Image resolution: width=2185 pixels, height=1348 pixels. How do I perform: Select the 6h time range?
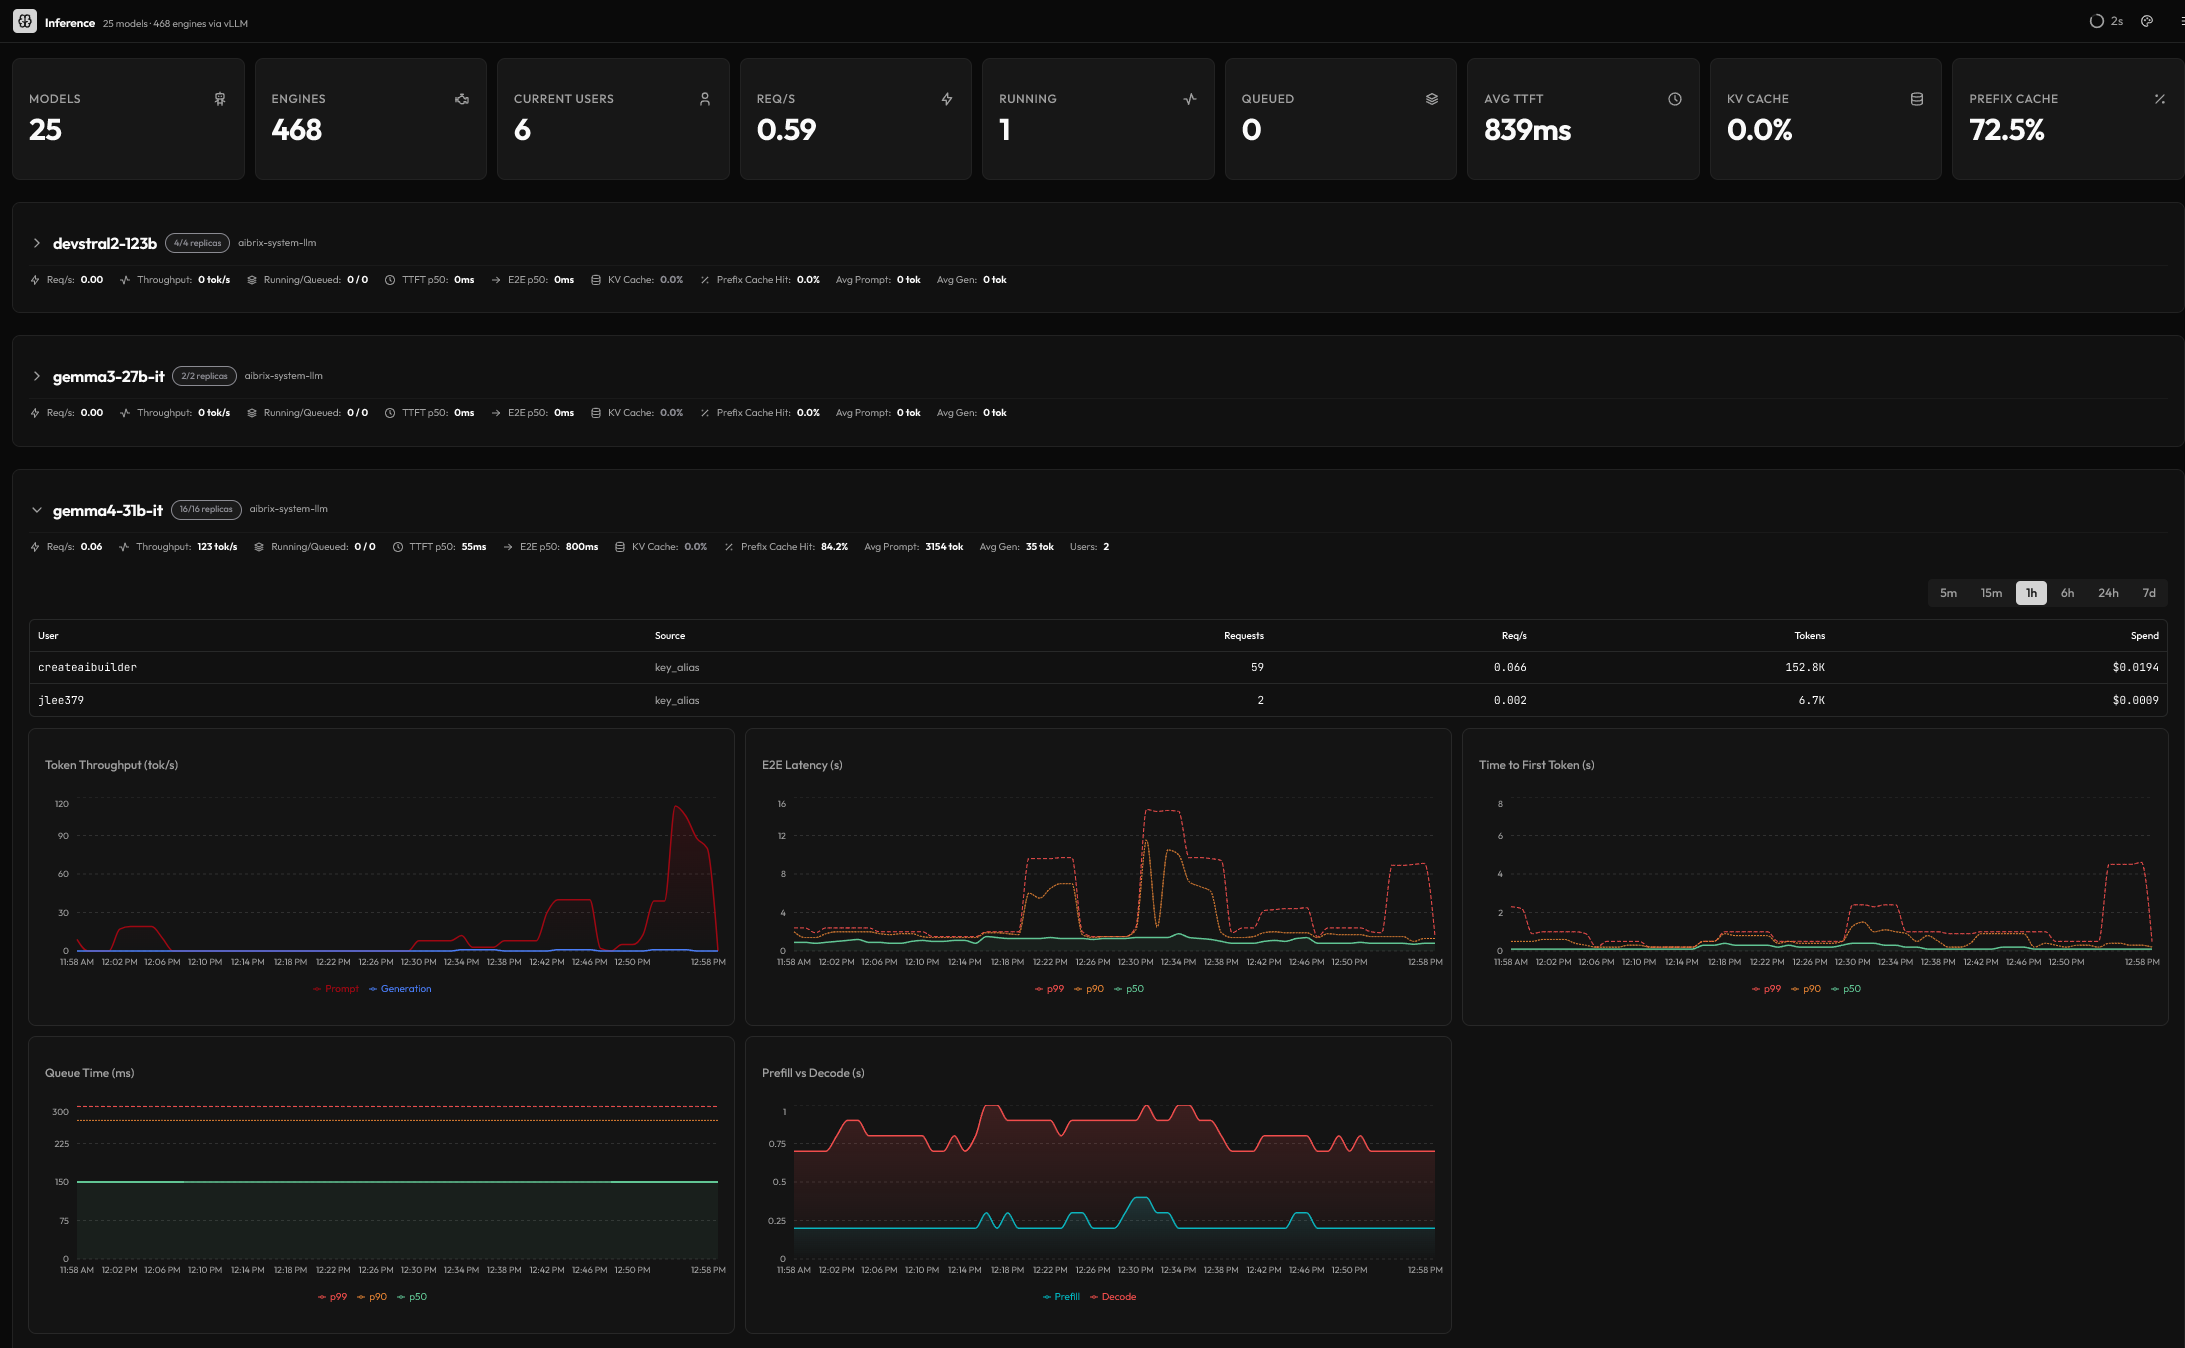click(2067, 593)
